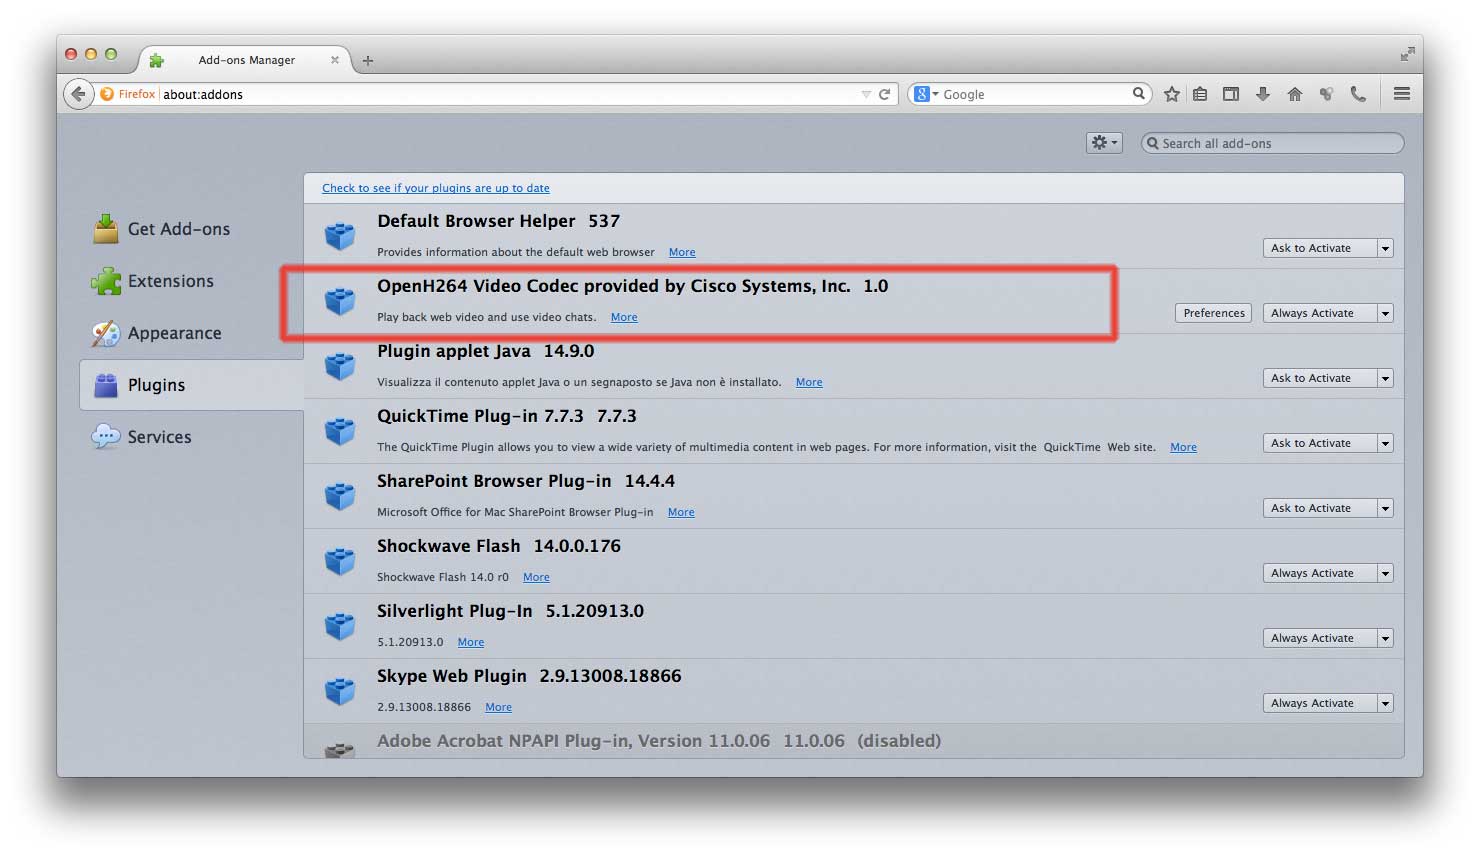Screen dimensions: 1480x856
Task: Switch to the Appearance section
Action: click(191, 333)
